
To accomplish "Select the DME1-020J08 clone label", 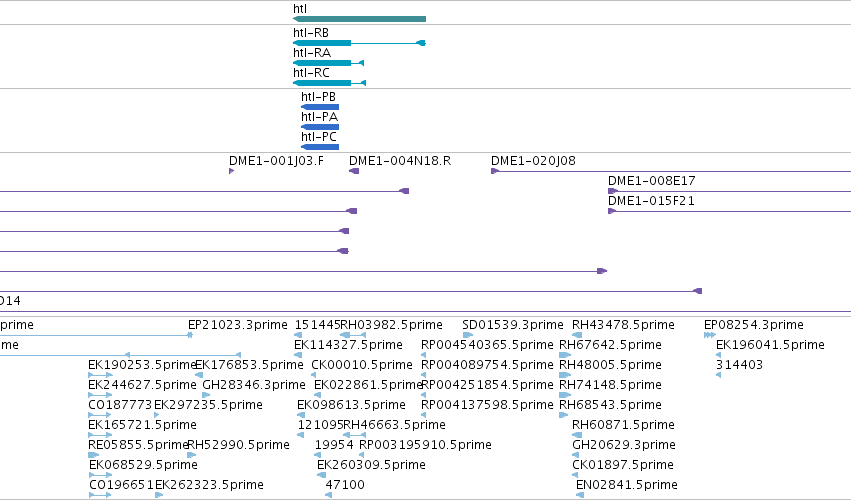I will 534,161.
